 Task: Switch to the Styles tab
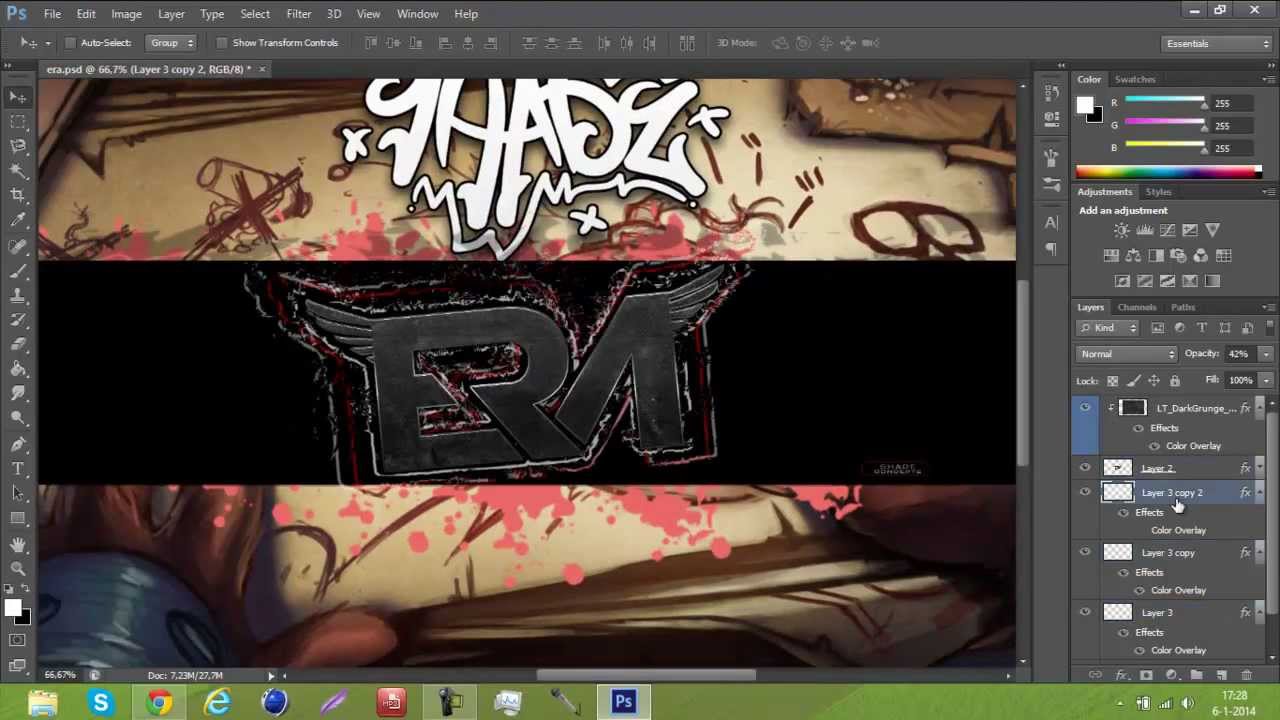(x=1158, y=192)
